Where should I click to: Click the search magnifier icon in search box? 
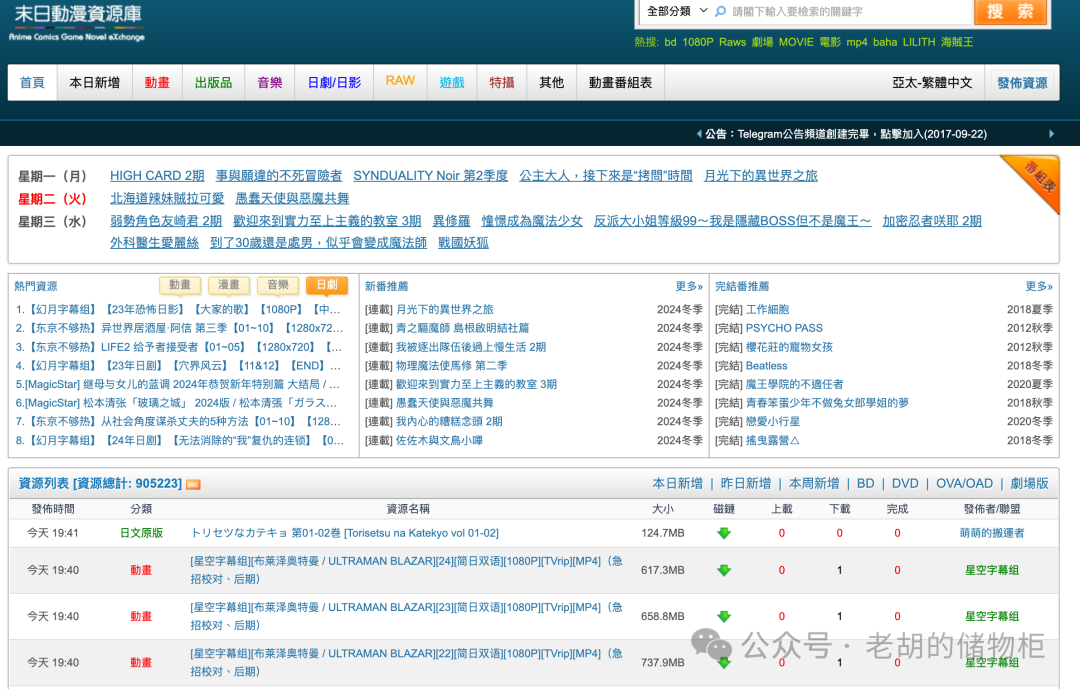pos(720,12)
